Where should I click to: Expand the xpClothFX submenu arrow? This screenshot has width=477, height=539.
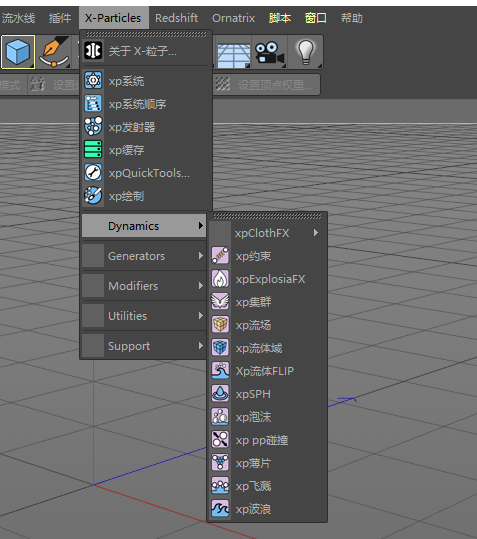click(316, 233)
